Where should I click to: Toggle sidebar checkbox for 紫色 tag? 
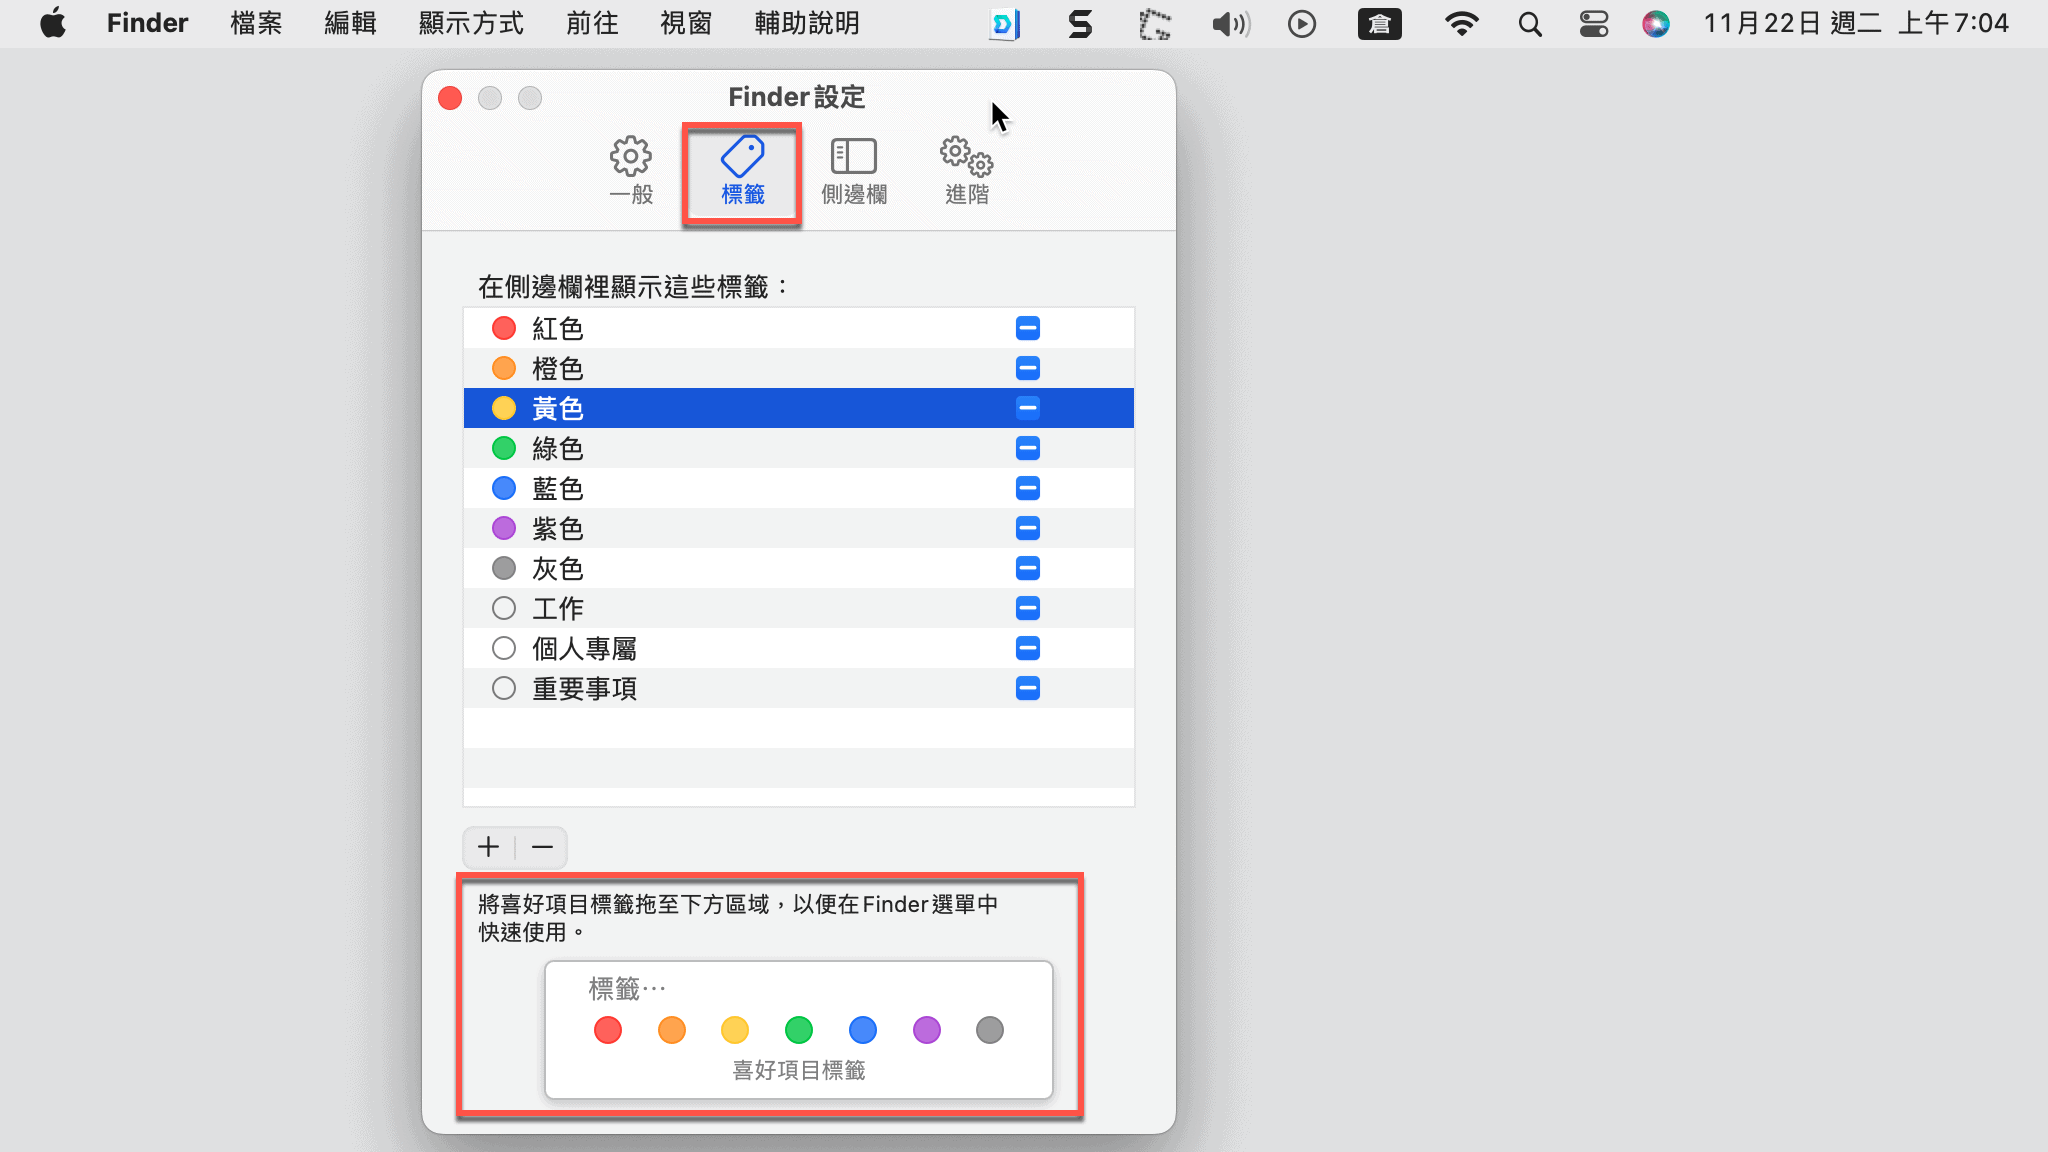(x=1027, y=528)
